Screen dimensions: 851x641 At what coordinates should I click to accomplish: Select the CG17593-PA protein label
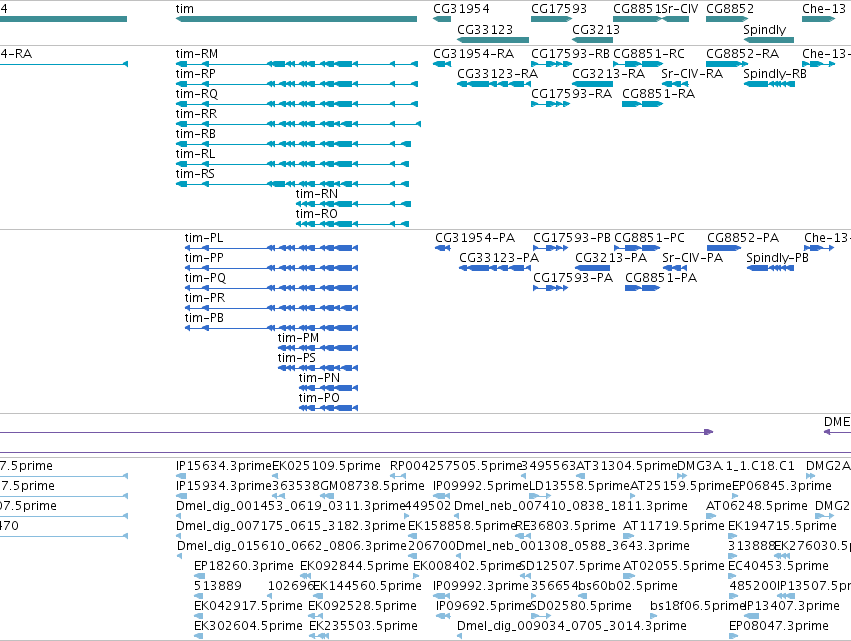pos(573,278)
